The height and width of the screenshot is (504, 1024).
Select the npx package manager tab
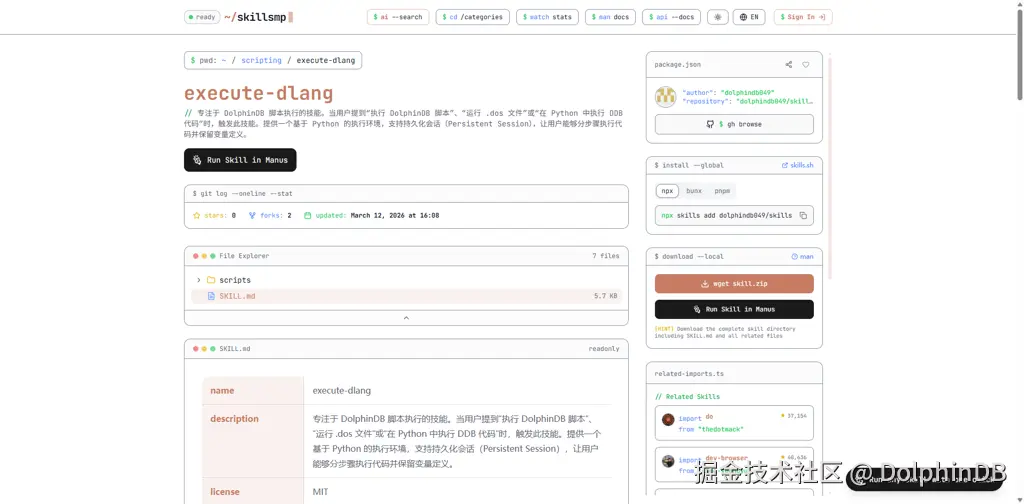[x=667, y=191]
